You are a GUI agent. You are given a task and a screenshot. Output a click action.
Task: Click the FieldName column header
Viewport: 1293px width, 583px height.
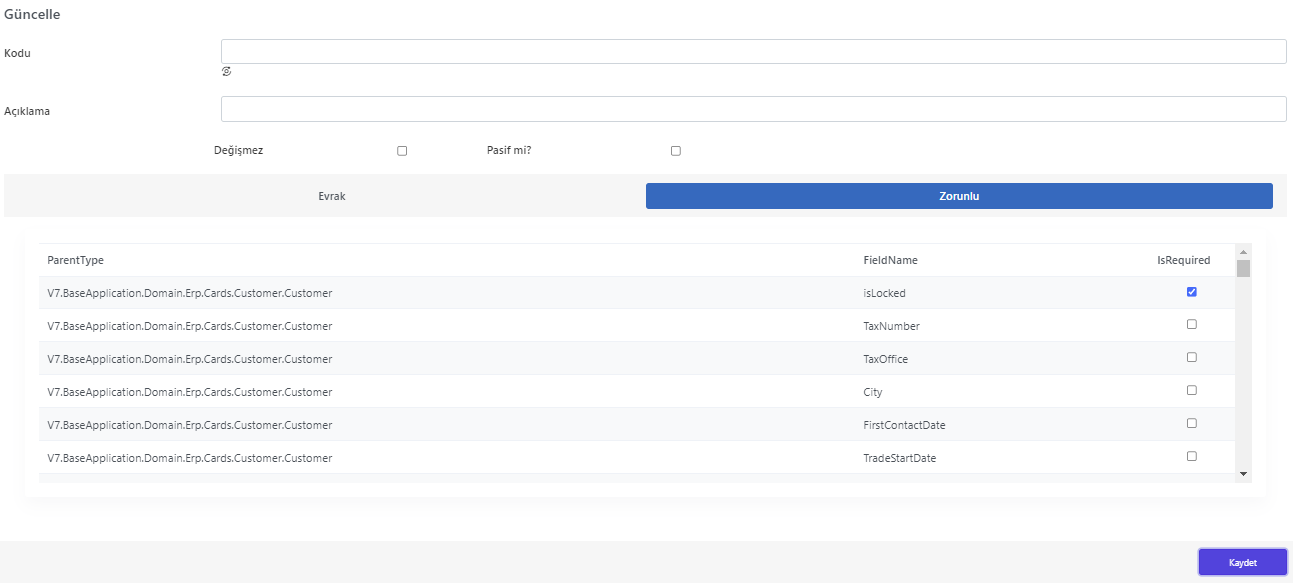891,260
